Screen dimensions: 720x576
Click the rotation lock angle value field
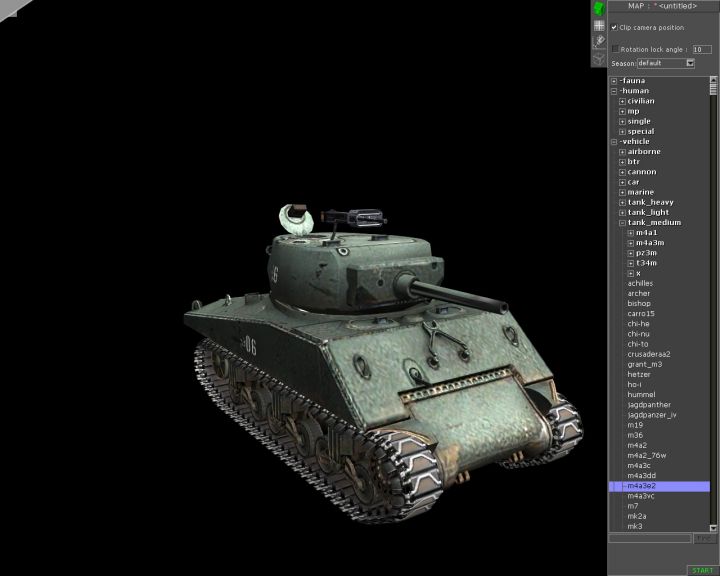point(701,48)
